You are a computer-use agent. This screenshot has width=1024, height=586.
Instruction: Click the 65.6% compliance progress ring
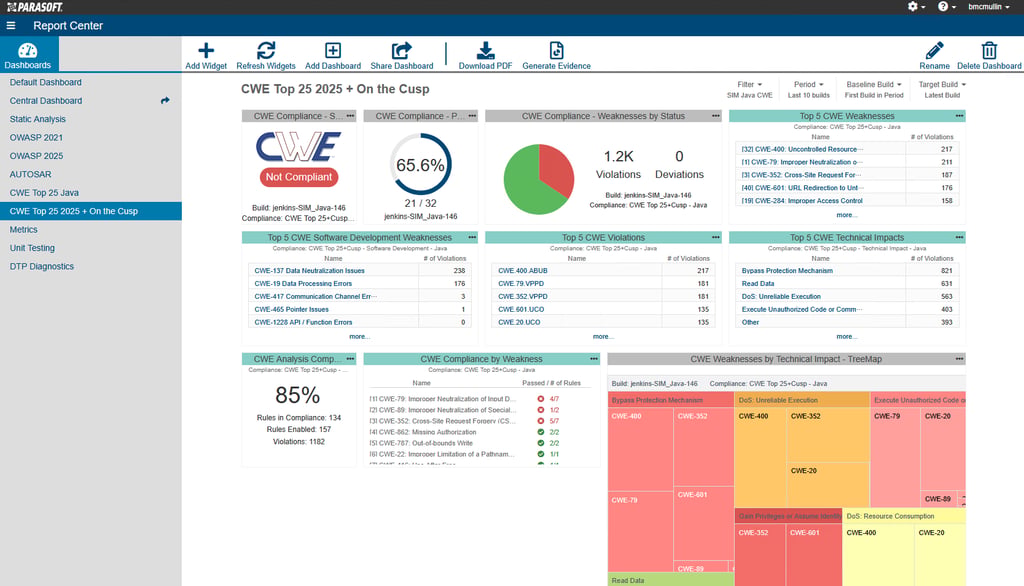pos(420,165)
